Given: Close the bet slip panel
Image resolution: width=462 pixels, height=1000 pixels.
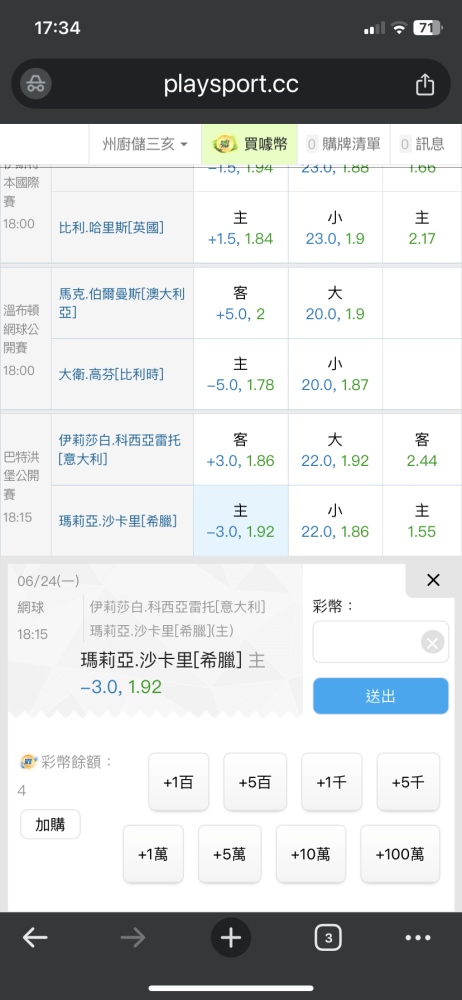Looking at the screenshot, I should pos(433,580).
